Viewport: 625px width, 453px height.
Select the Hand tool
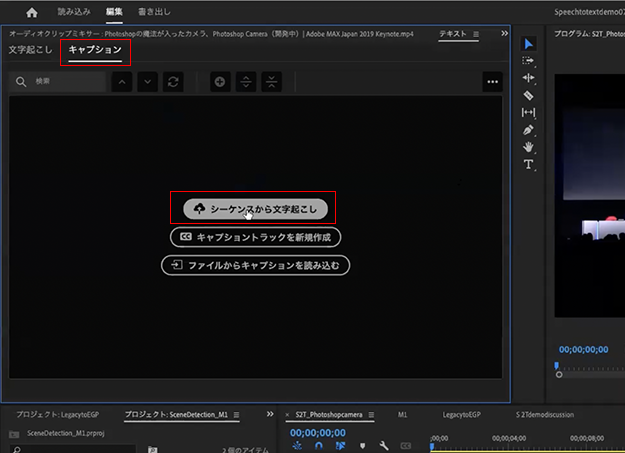[529, 147]
